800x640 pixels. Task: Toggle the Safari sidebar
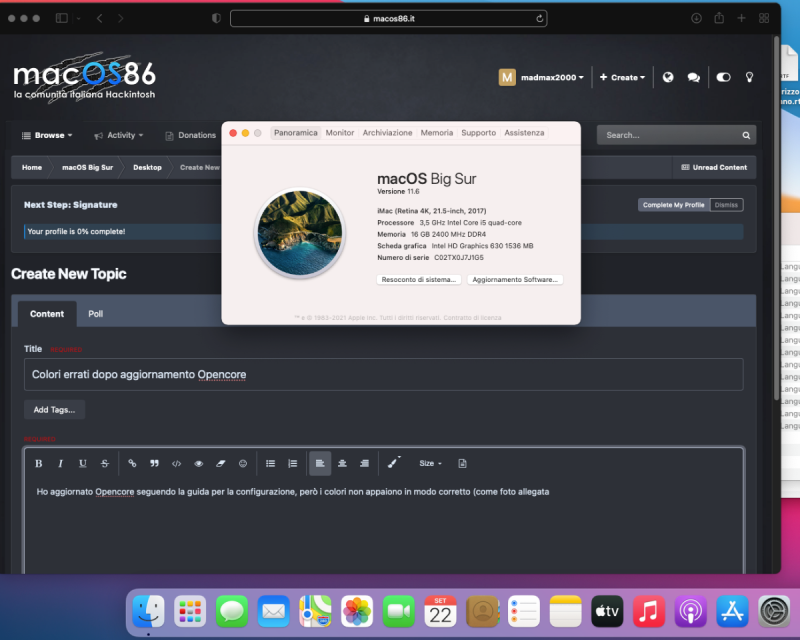point(62,18)
